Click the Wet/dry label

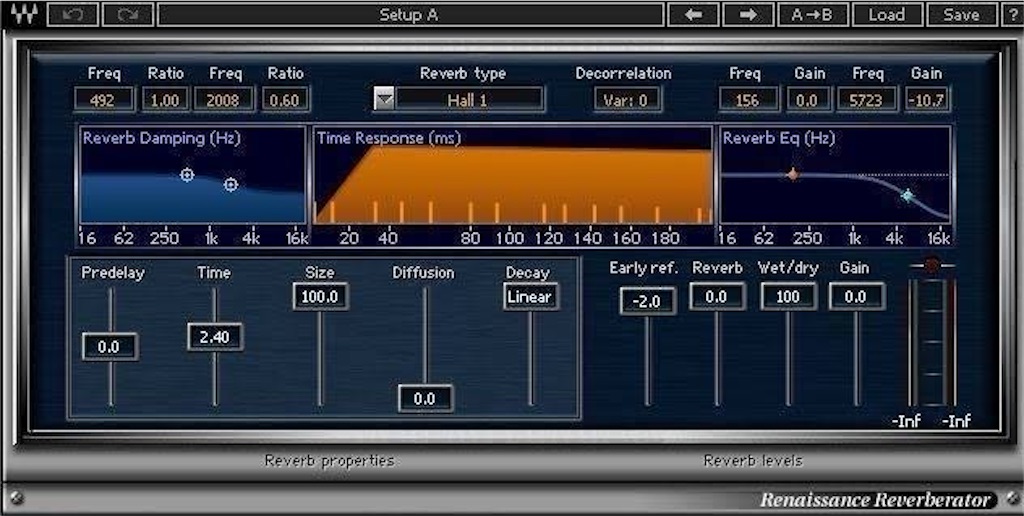(788, 268)
